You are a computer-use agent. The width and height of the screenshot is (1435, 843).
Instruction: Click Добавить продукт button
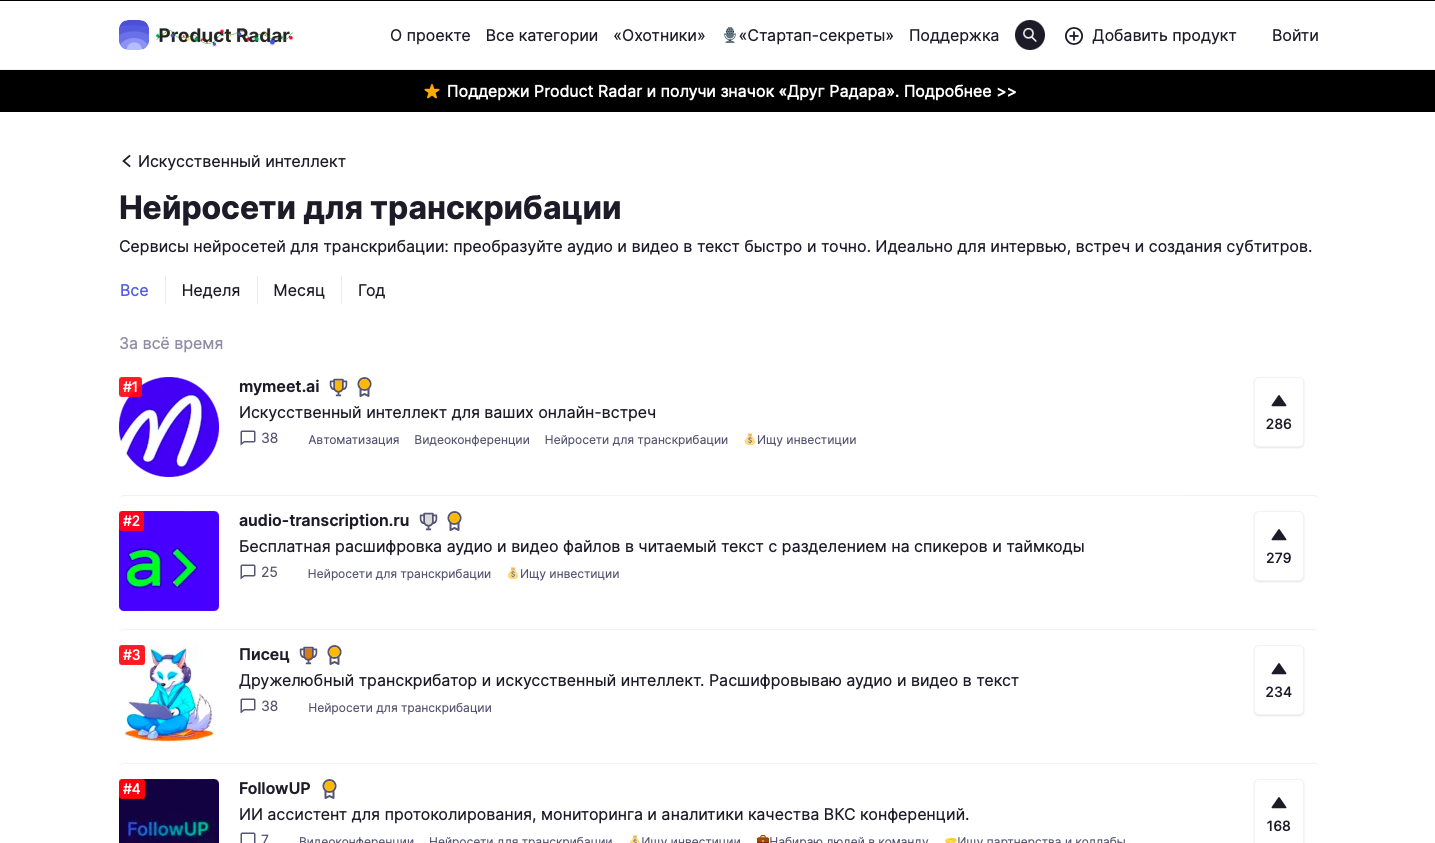click(x=1151, y=35)
